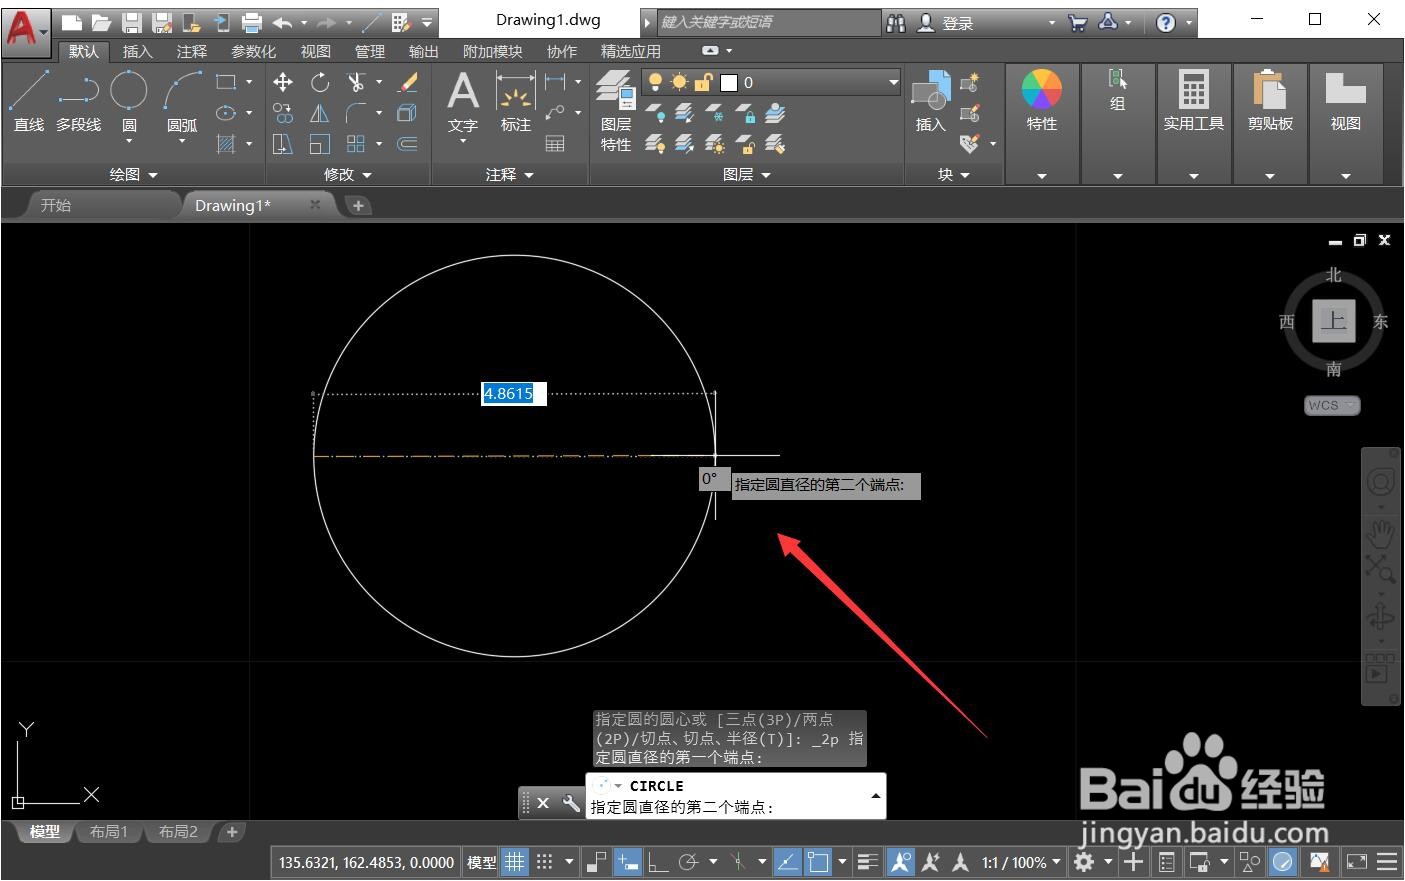Open the Manage (管理) ribbon tab
This screenshot has width=1405, height=881.
pos(369,51)
